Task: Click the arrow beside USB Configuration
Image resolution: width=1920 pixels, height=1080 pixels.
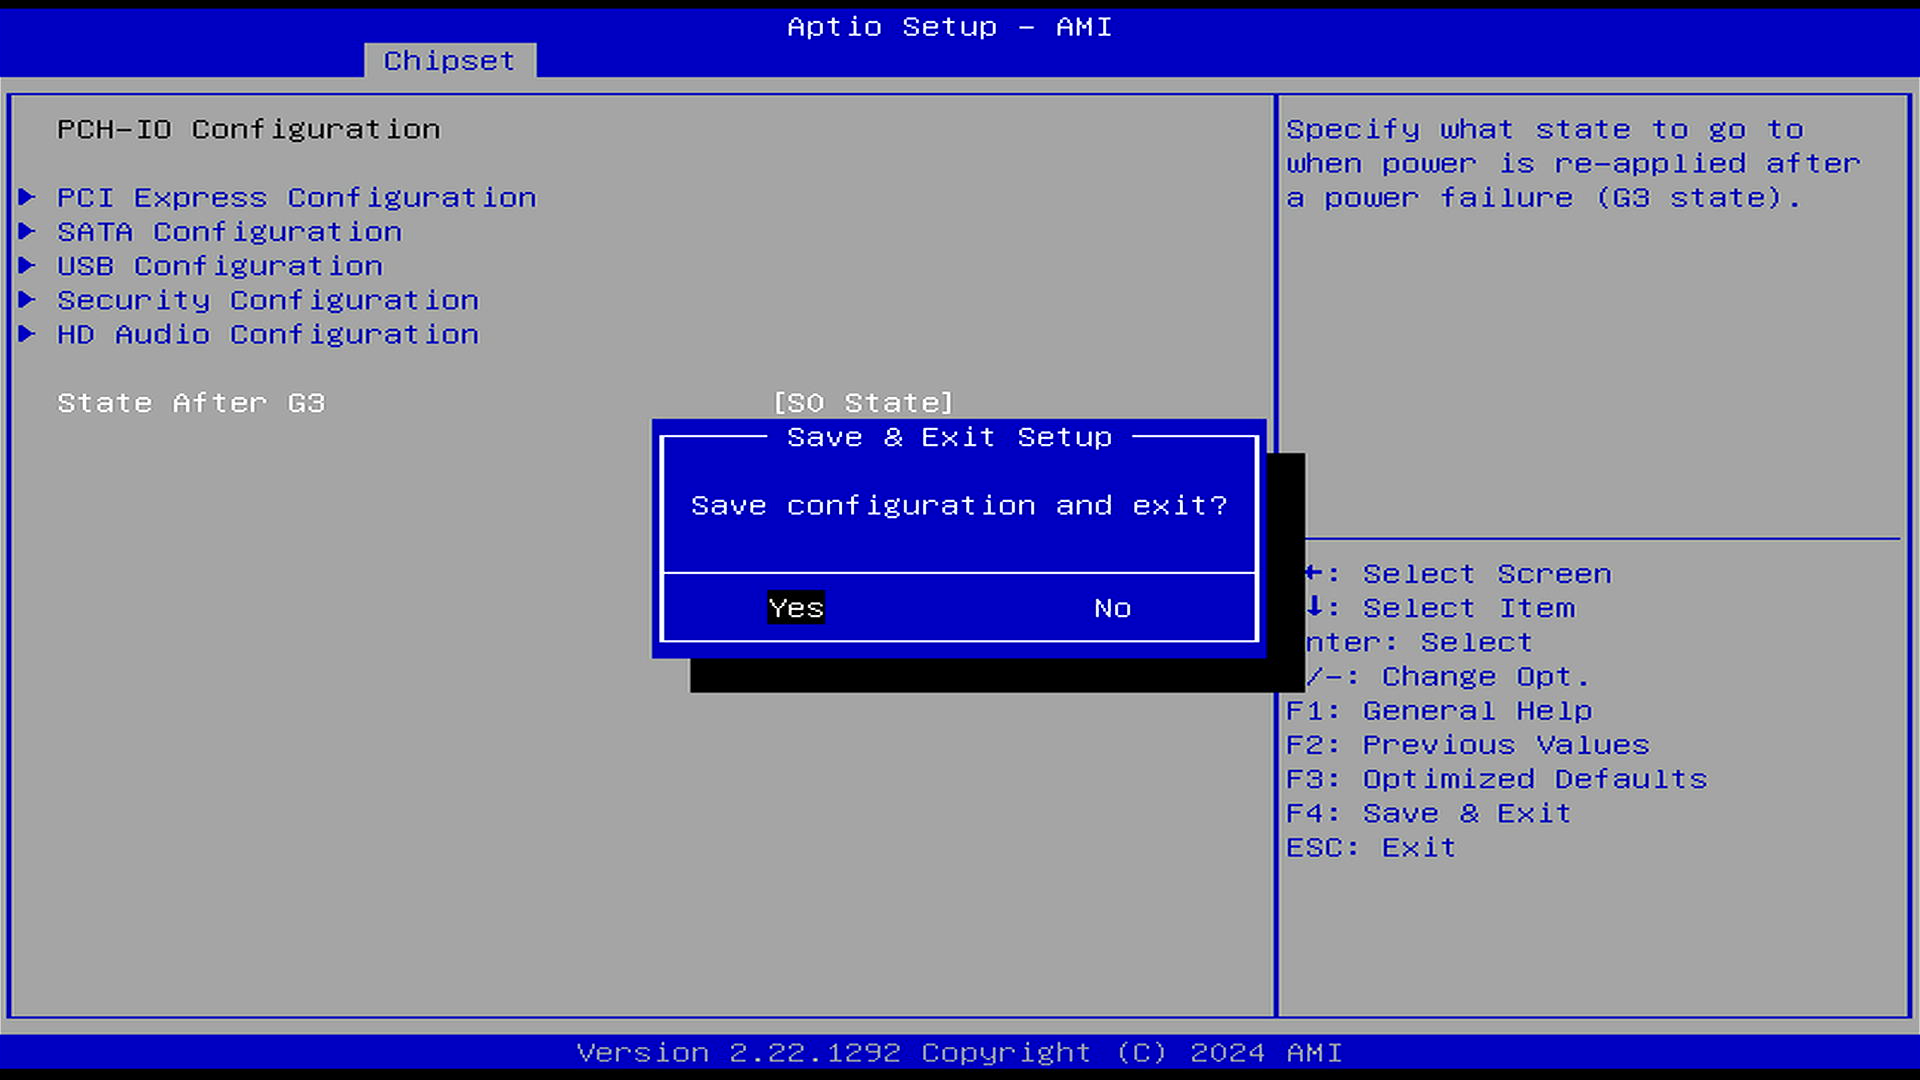Action: coord(27,265)
